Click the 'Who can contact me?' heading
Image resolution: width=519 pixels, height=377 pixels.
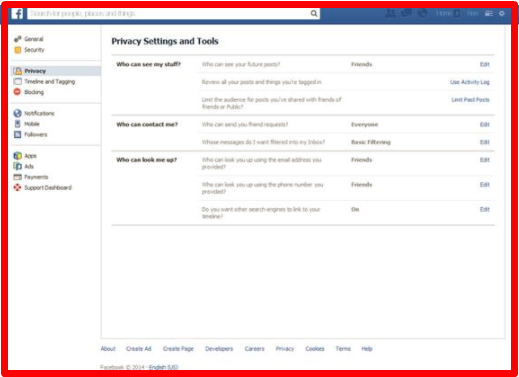pos(147,124)
